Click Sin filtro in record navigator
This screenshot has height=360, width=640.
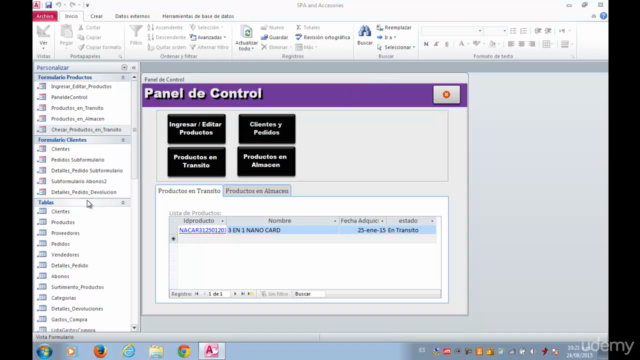point(274,294)
